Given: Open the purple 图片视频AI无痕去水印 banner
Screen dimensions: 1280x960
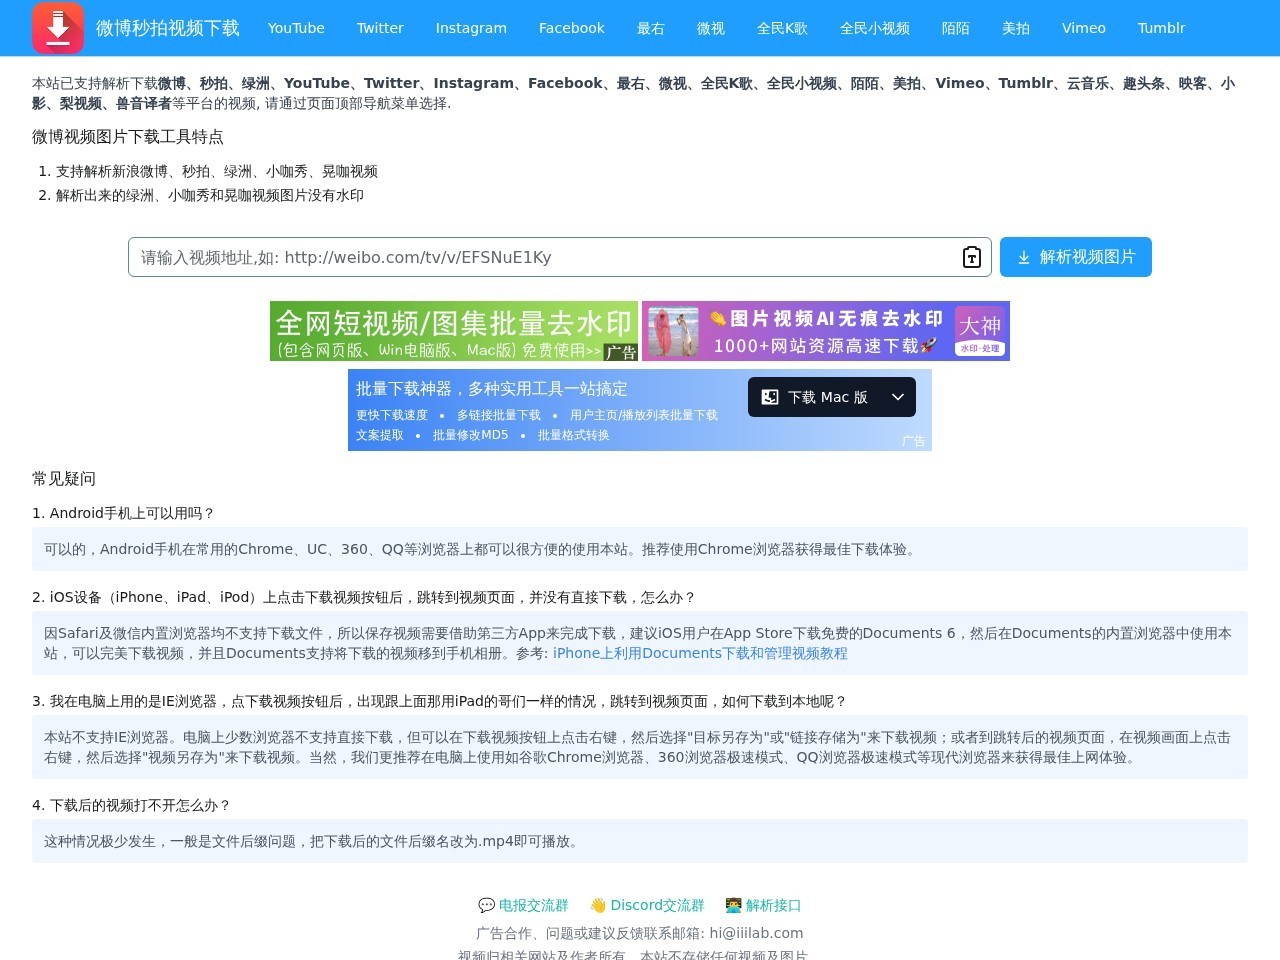Looking at the screenshot, I should (x=826, y=331).
